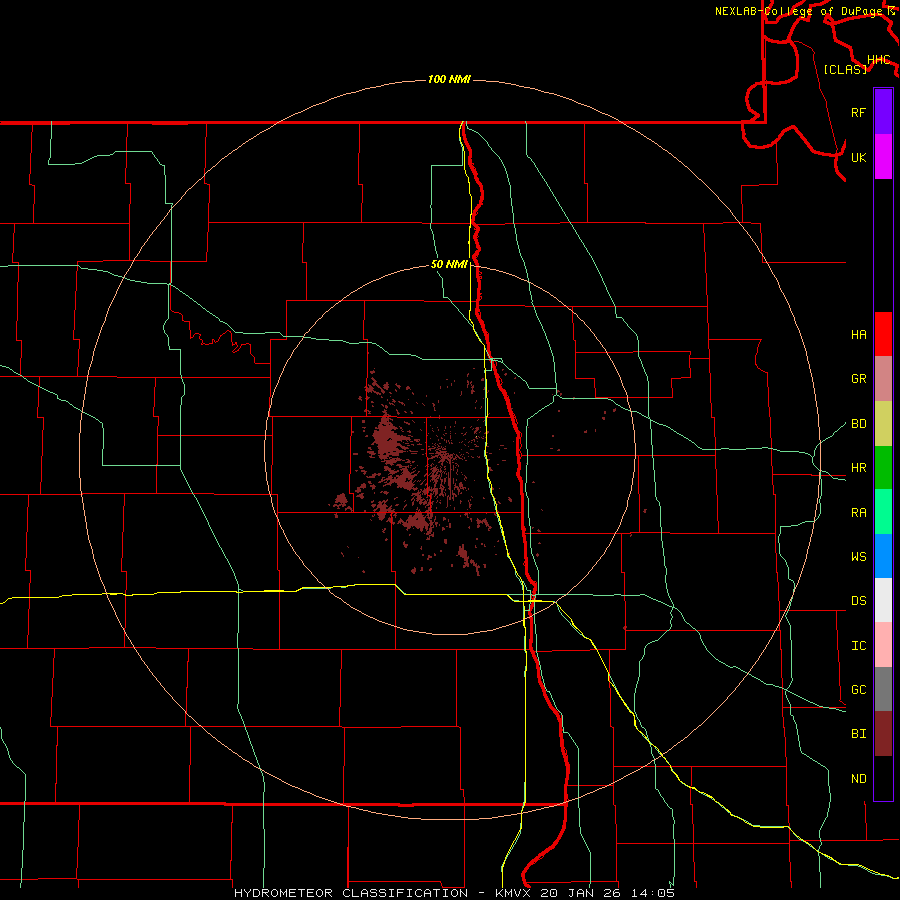Select the HR green legend block
The image size is (900, 900).
click(883, 468)
